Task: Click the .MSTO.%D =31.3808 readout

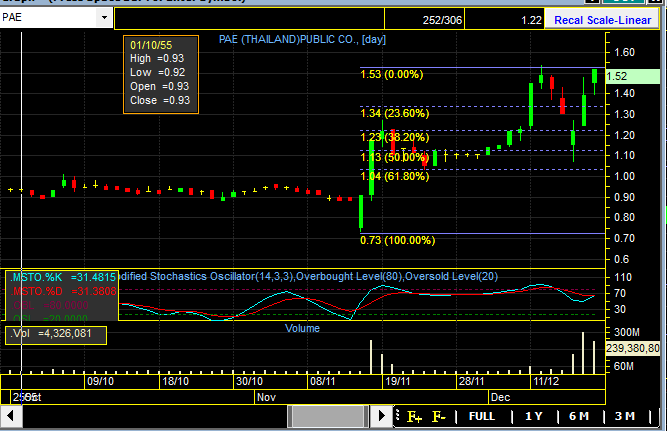Action: coord(63,291)
